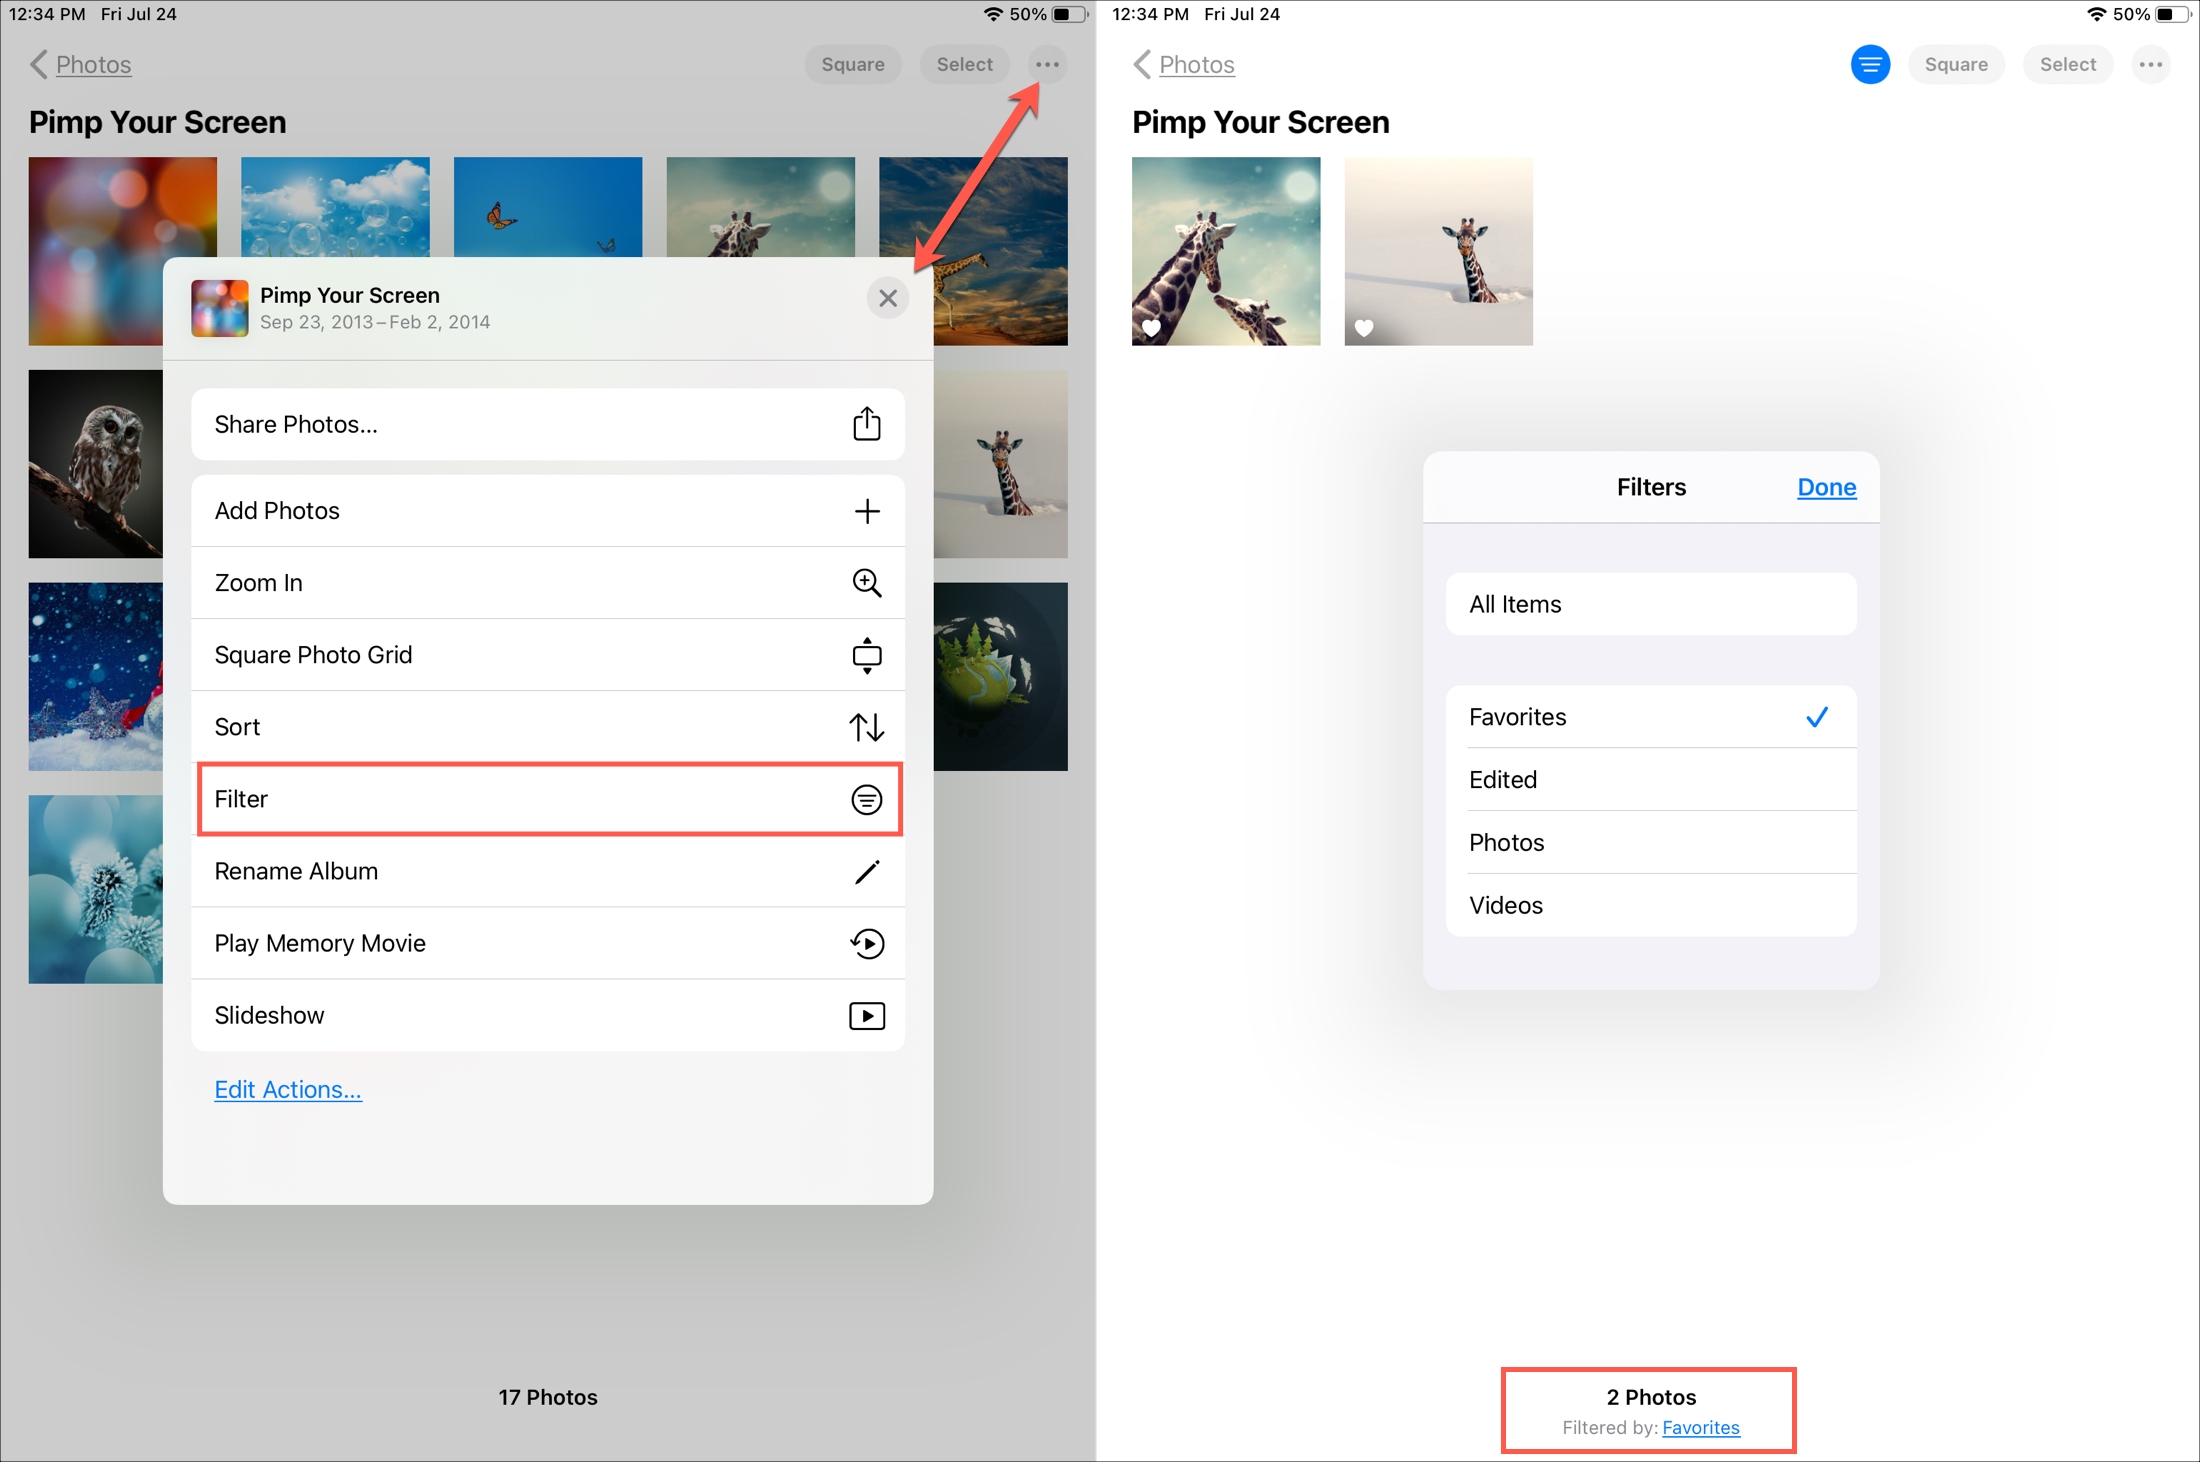The width and height of the screenshot is (2200, 1462).
Task: Open the owl photo thumbnail
Action: click(95, 463)
